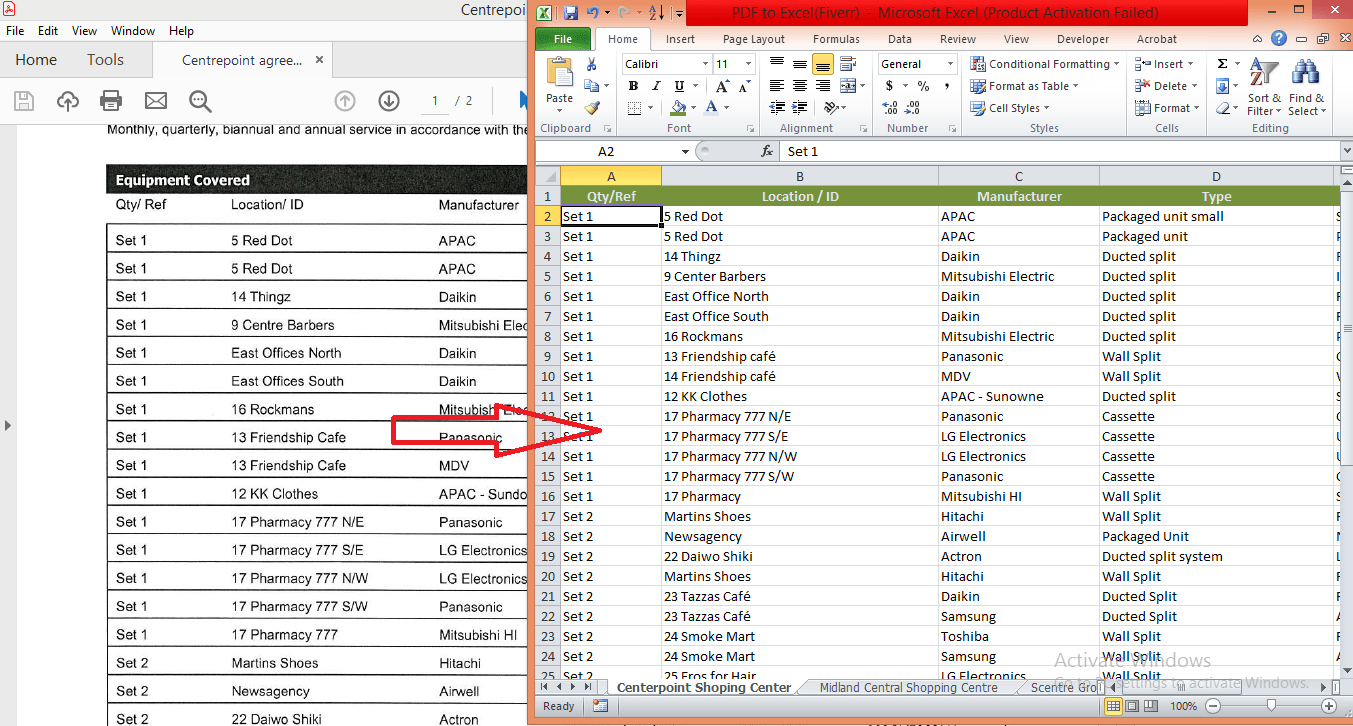Toggle Underline formatting
This screenshot has width=1353, height=726.
(679, 86)
